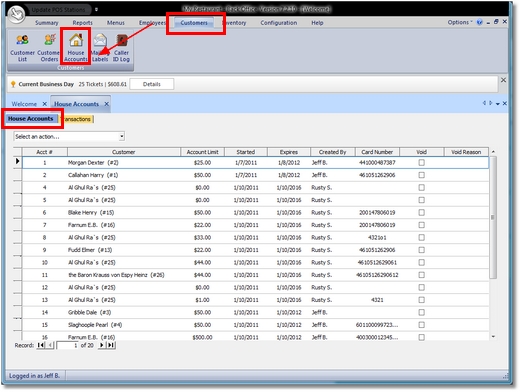
Task: Click the table vertical scrollbar thumb
Action: pyautogui.click(x=493, y=217)
